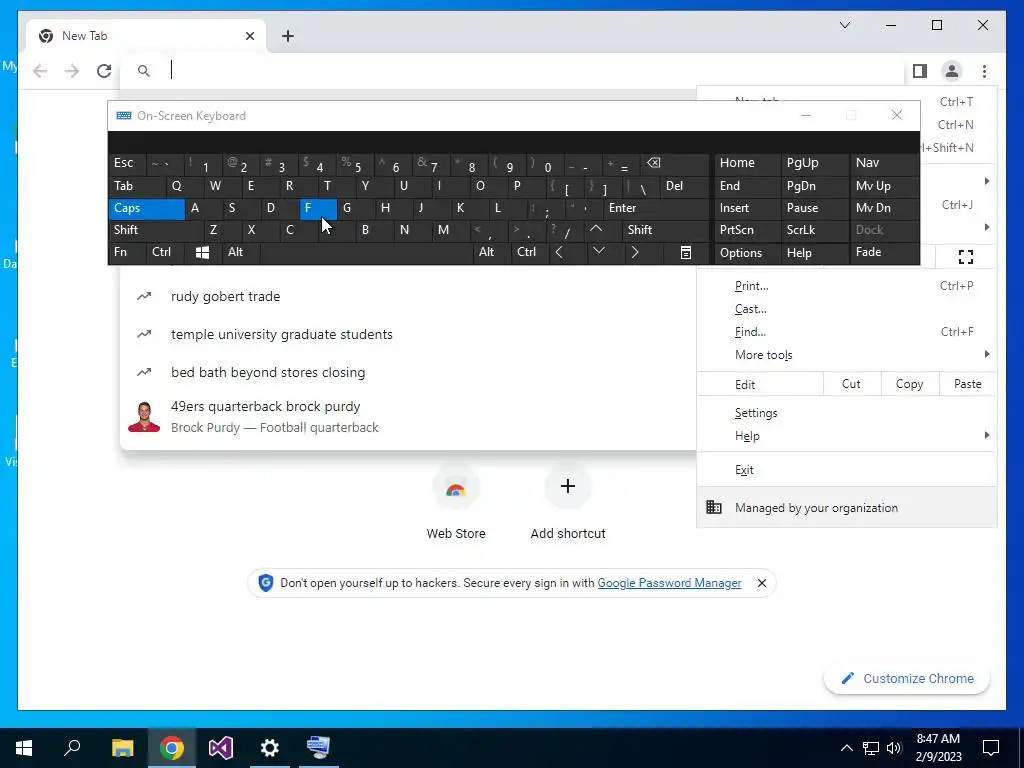Select suggestion 49ers quarterback brock purdy
The image size is (1024, 768).
pos(408,417)
